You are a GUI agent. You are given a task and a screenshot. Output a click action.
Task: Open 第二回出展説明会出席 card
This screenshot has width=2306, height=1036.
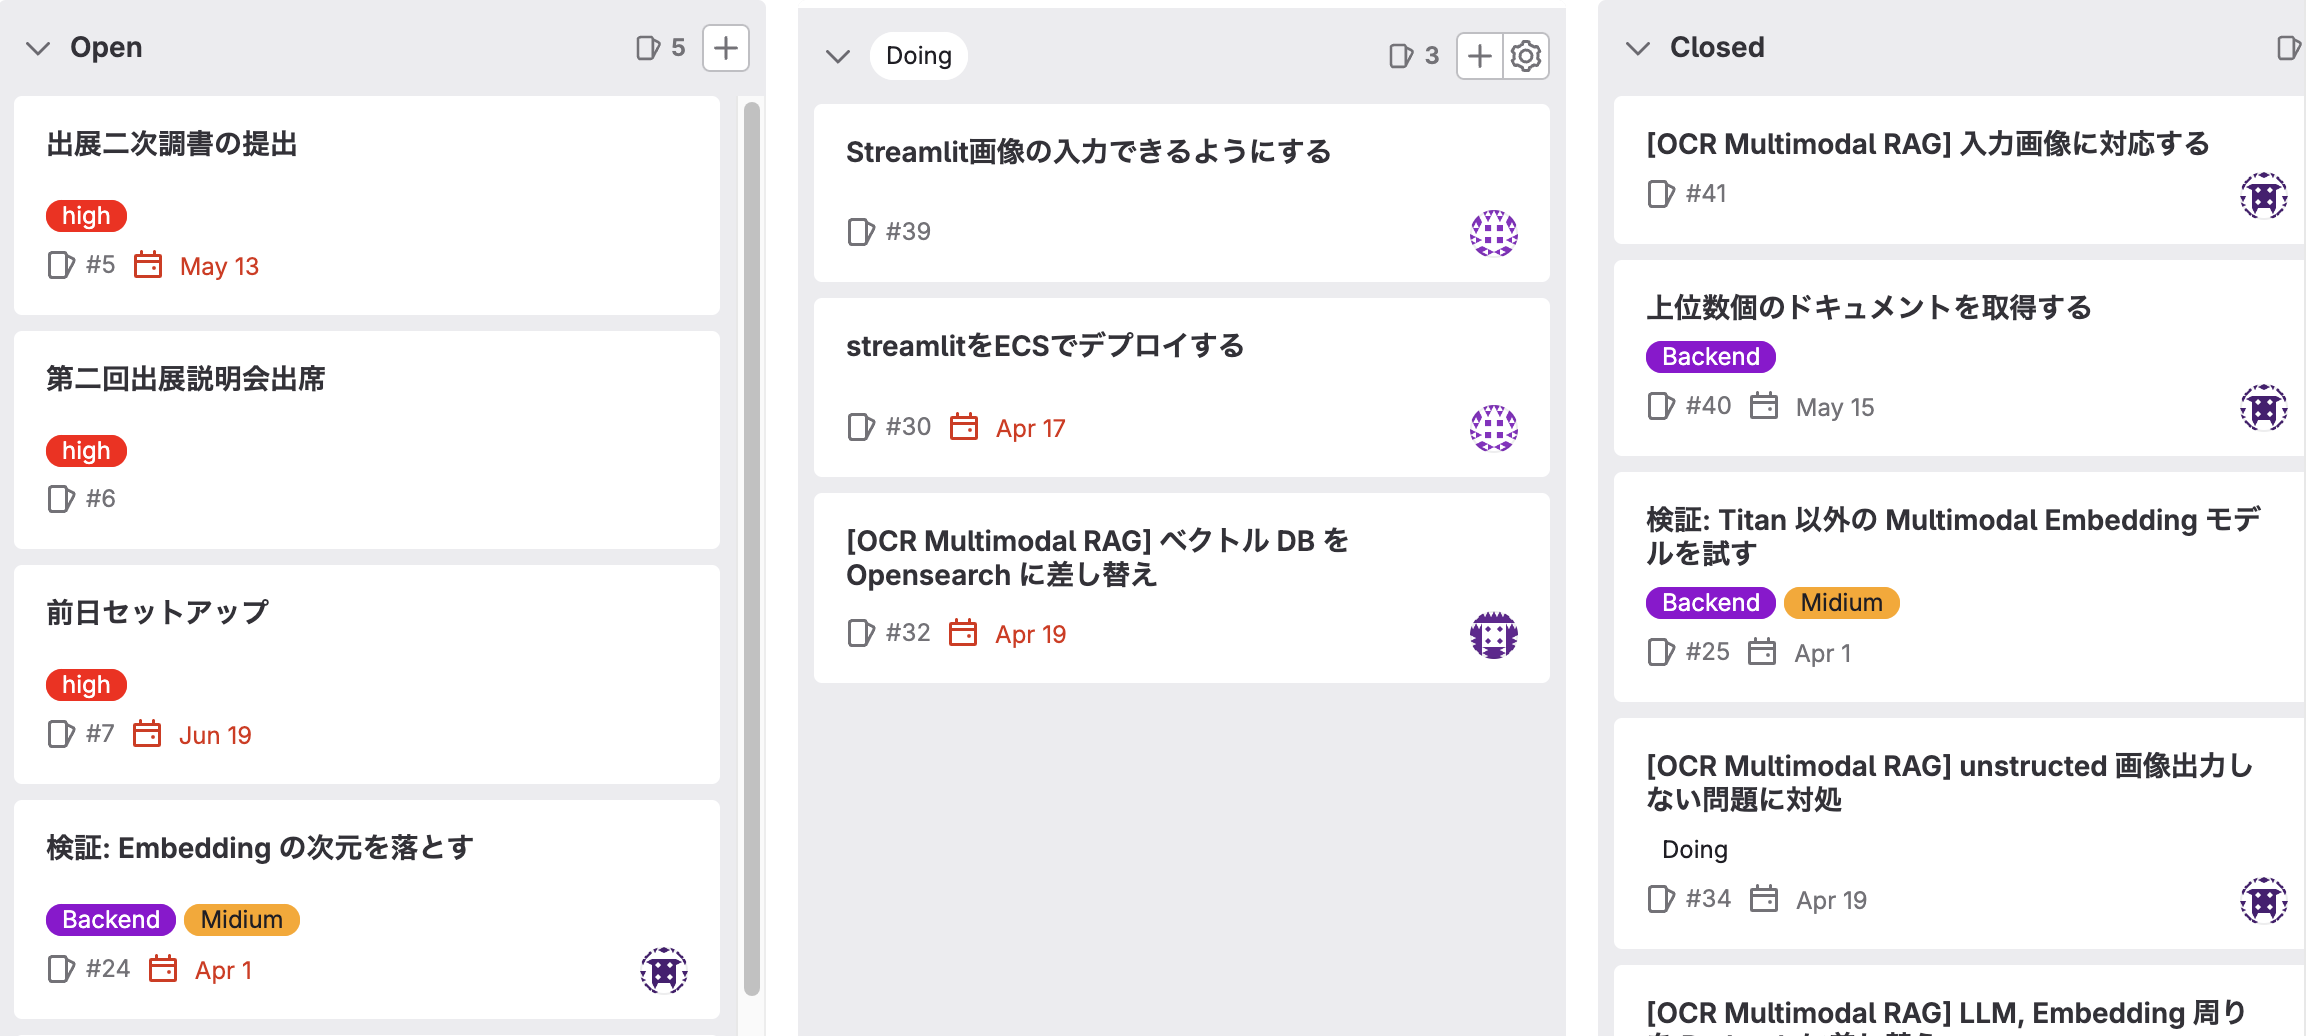tap(185, 379)
